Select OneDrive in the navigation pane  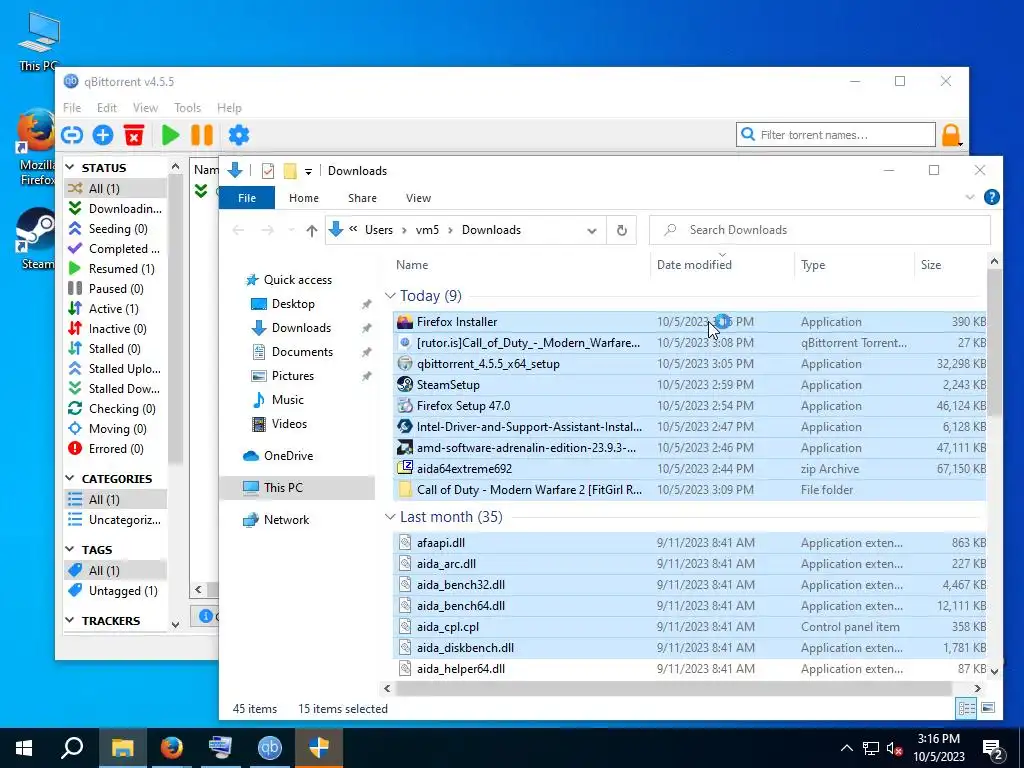click(x=288, y=456)
